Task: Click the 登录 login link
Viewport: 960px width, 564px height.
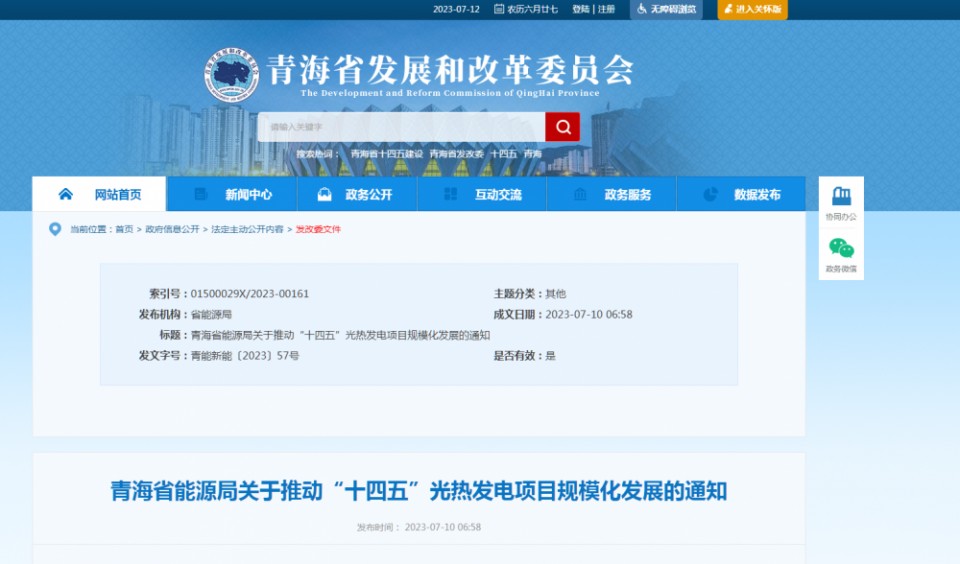Action: (x=580, y=9)
